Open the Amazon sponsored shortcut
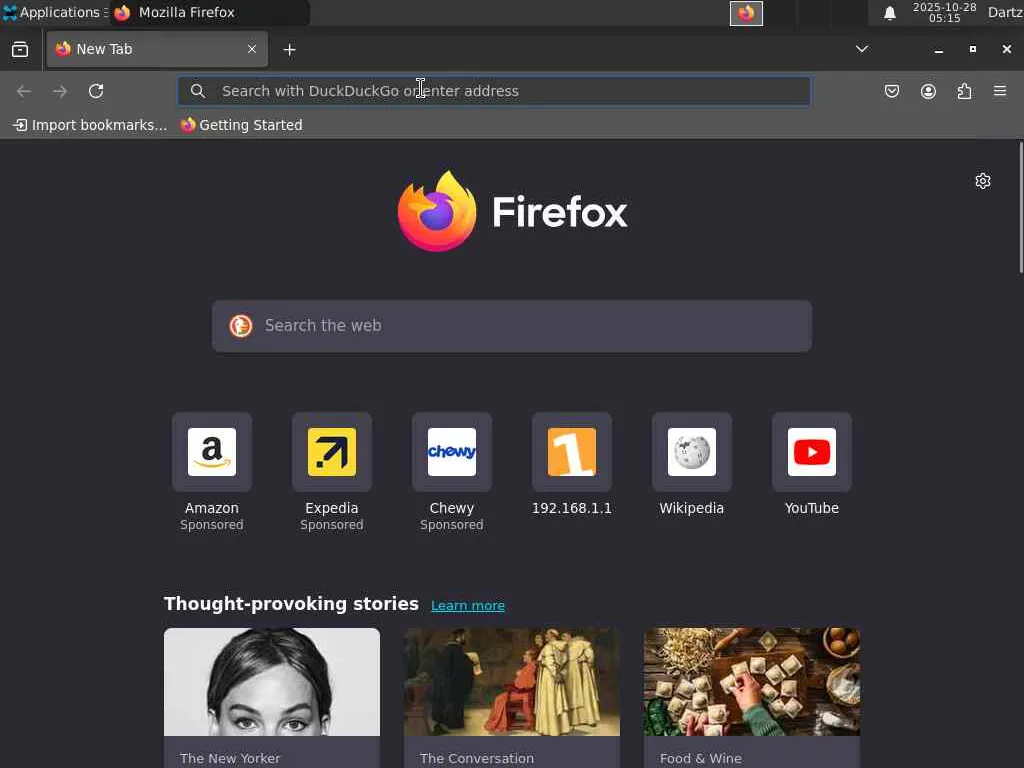 coord(212,452)
